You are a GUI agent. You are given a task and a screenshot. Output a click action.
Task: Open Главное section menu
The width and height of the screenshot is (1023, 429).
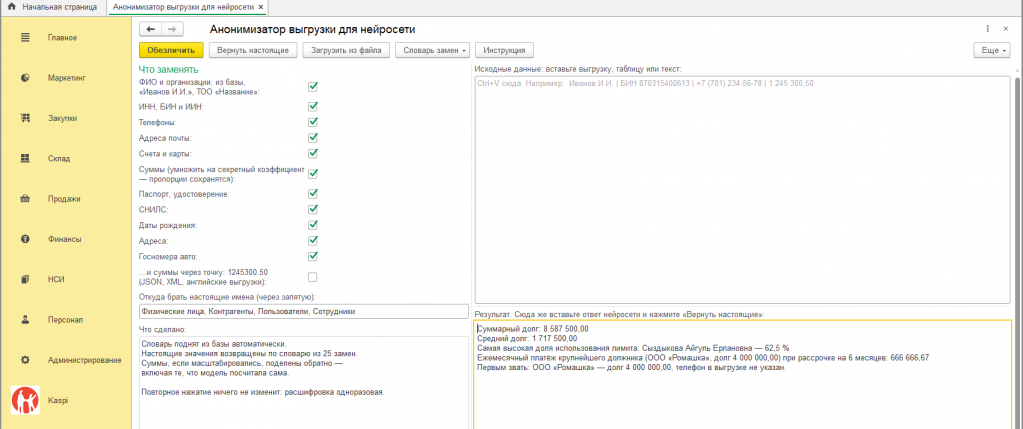pyautogui.click(x=65, y=38)
